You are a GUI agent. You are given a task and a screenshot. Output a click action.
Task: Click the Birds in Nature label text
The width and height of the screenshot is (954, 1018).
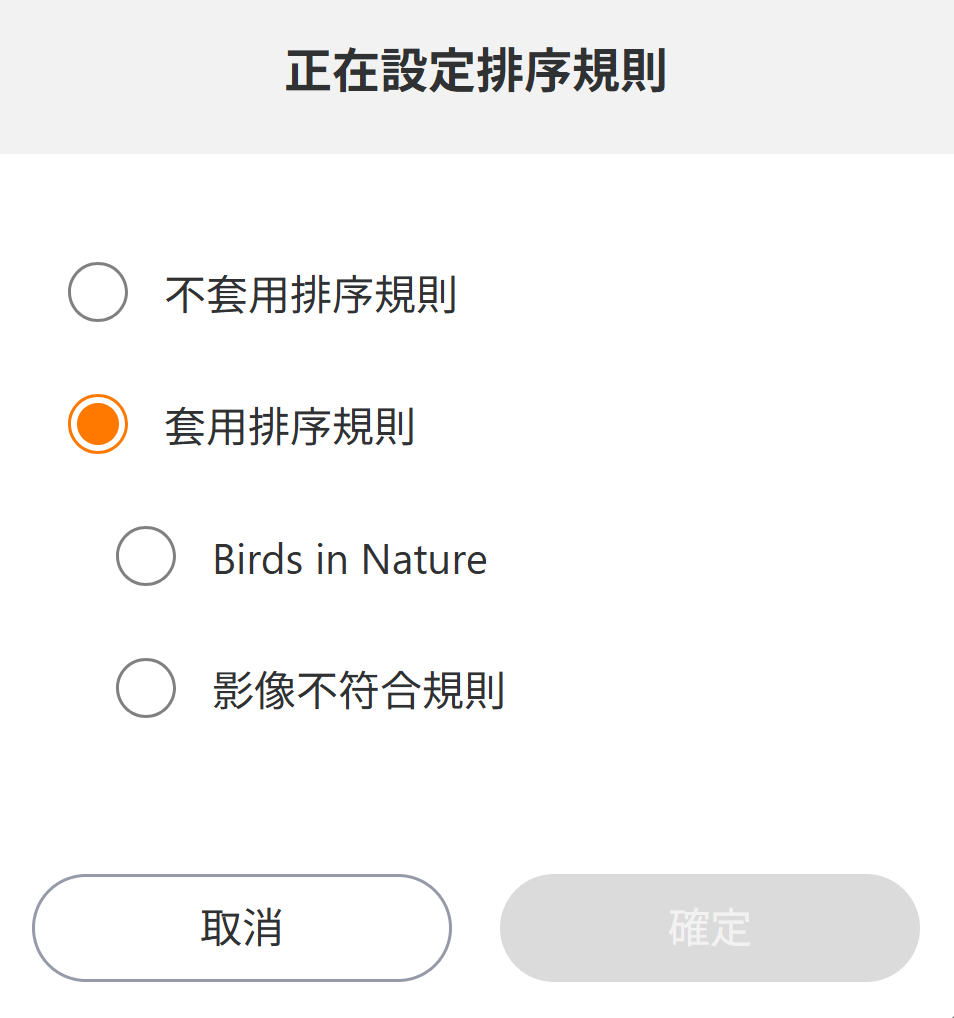pyautogui.click(x=349, y=559)
